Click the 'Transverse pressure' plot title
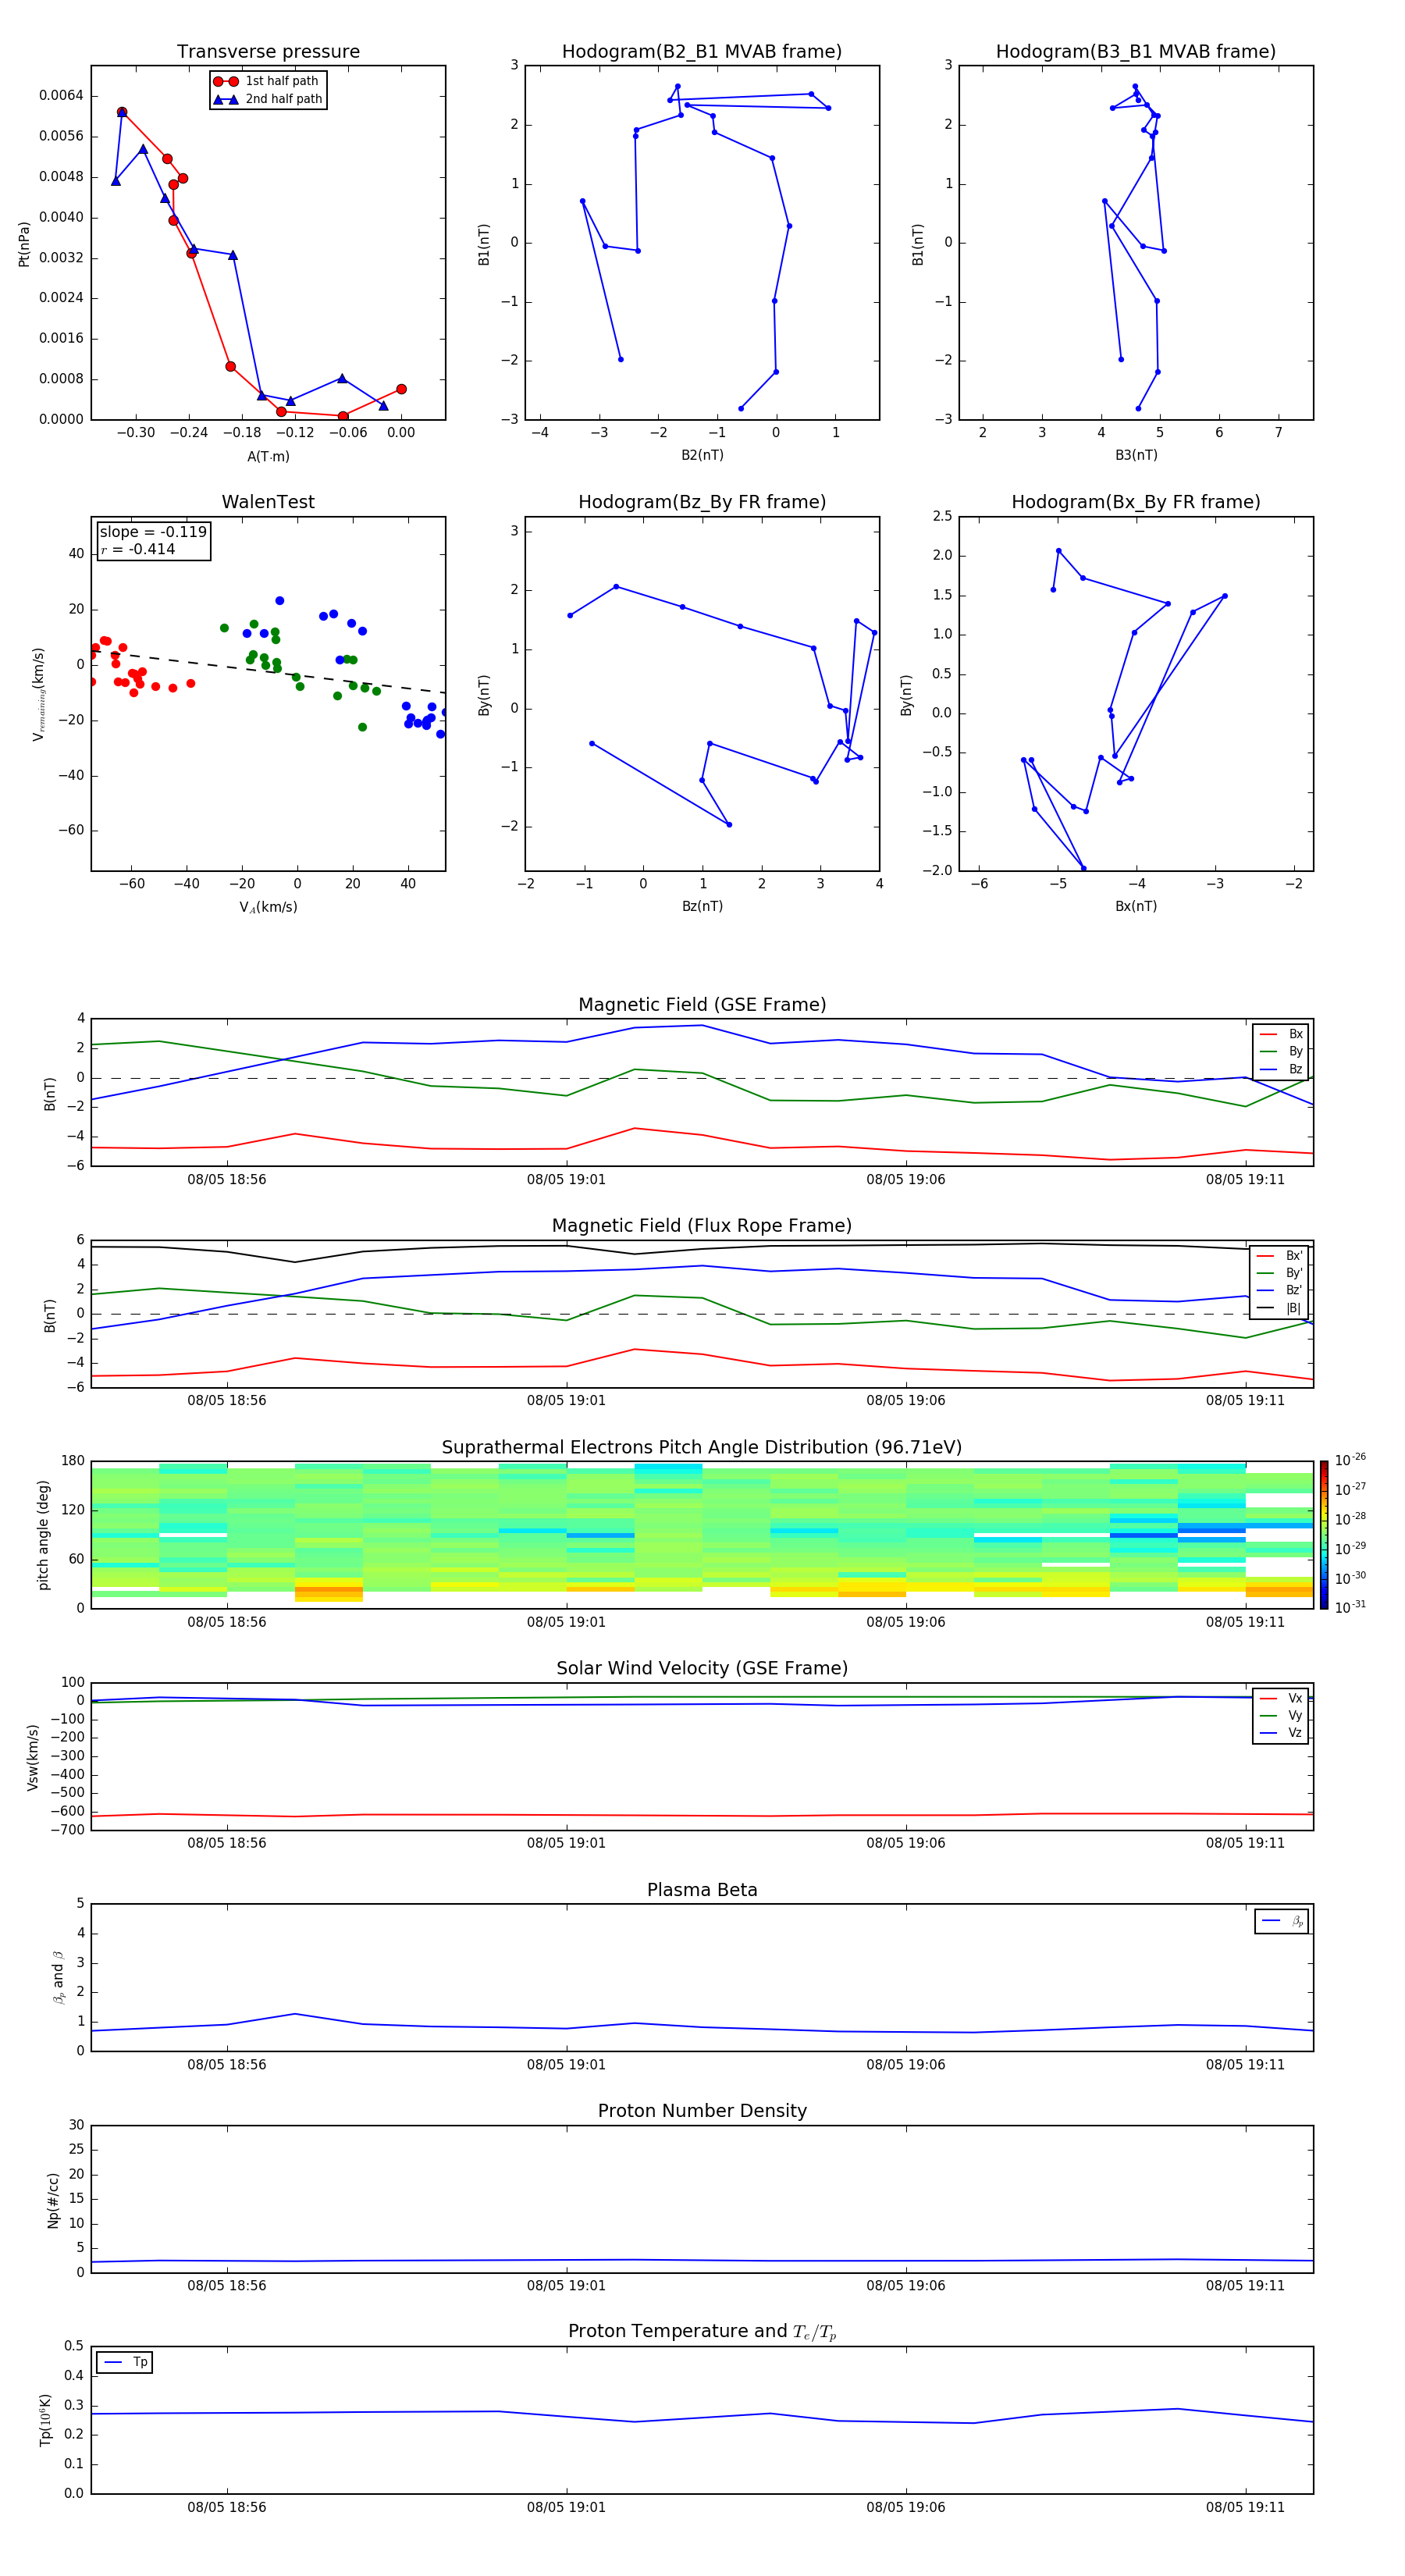The image size is (1405, 2576). (268, 52)
